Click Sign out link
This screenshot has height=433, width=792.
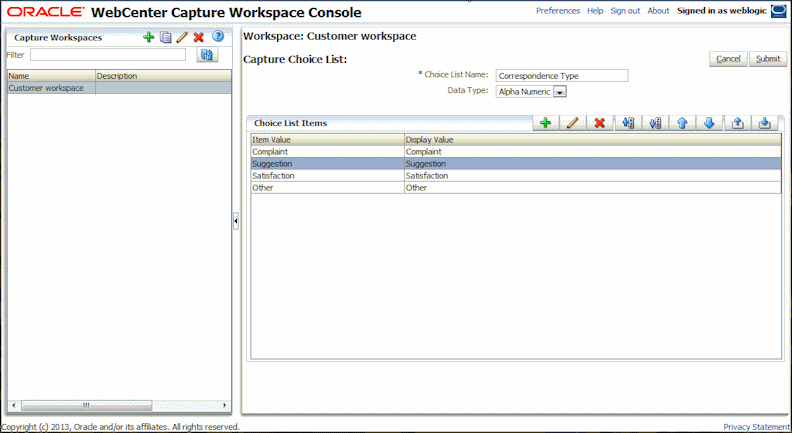tap(625, 11)
